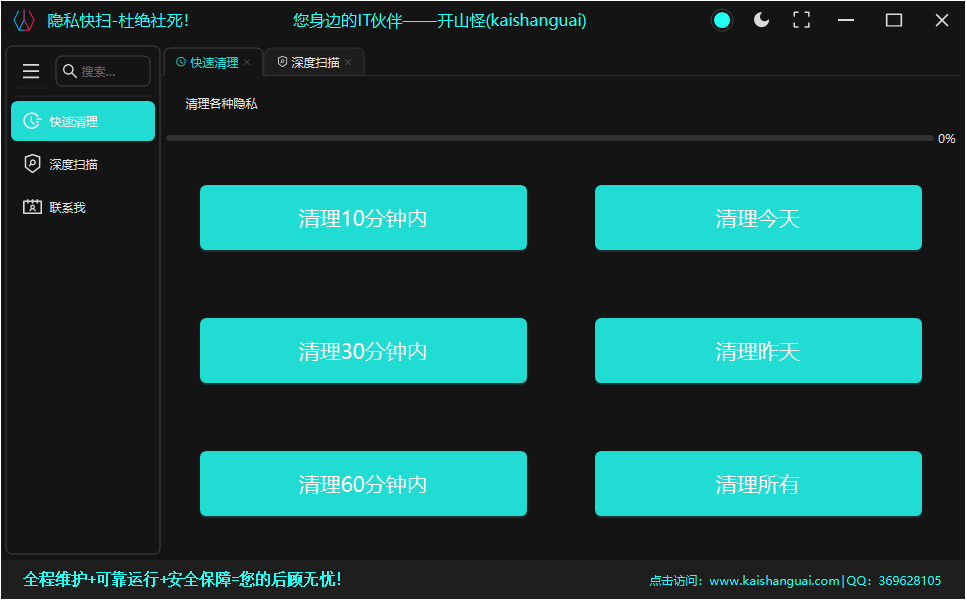
Task: Click the 清理60分钟内 button
Action: [363, 484]
